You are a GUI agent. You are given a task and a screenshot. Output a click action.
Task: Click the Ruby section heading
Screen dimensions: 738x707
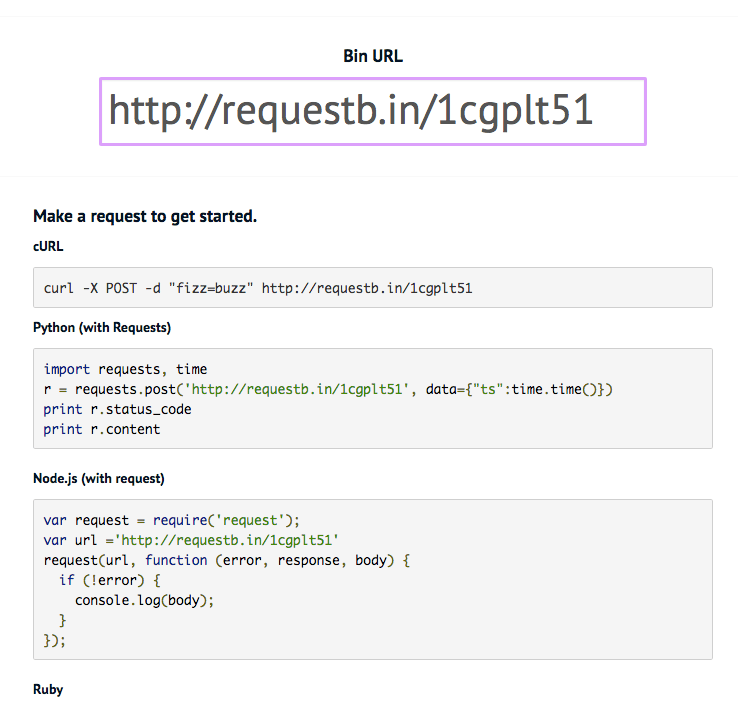(48, 690)
